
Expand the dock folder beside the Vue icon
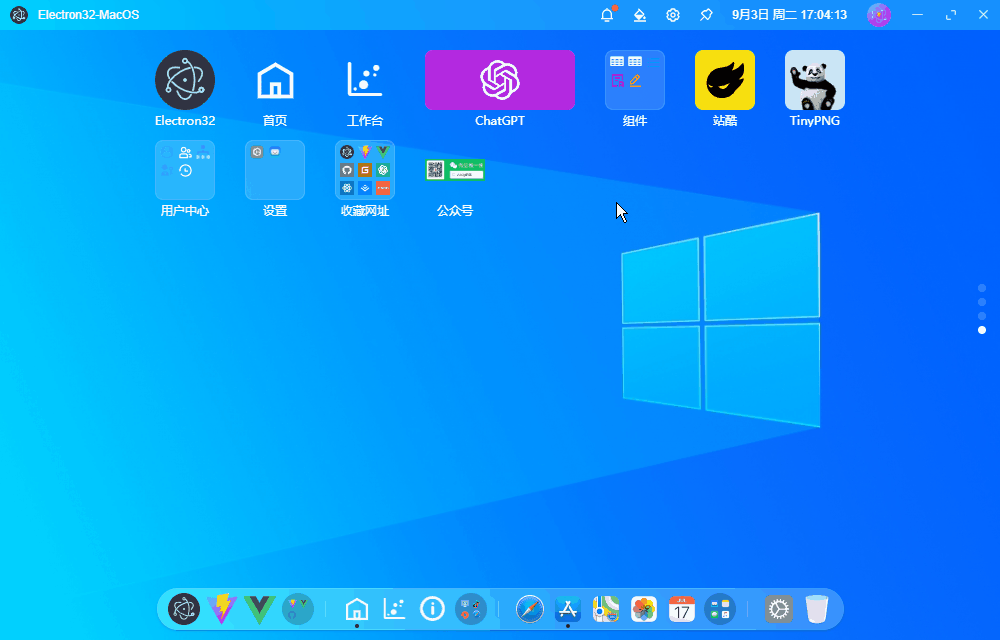(x=298, y=609)
